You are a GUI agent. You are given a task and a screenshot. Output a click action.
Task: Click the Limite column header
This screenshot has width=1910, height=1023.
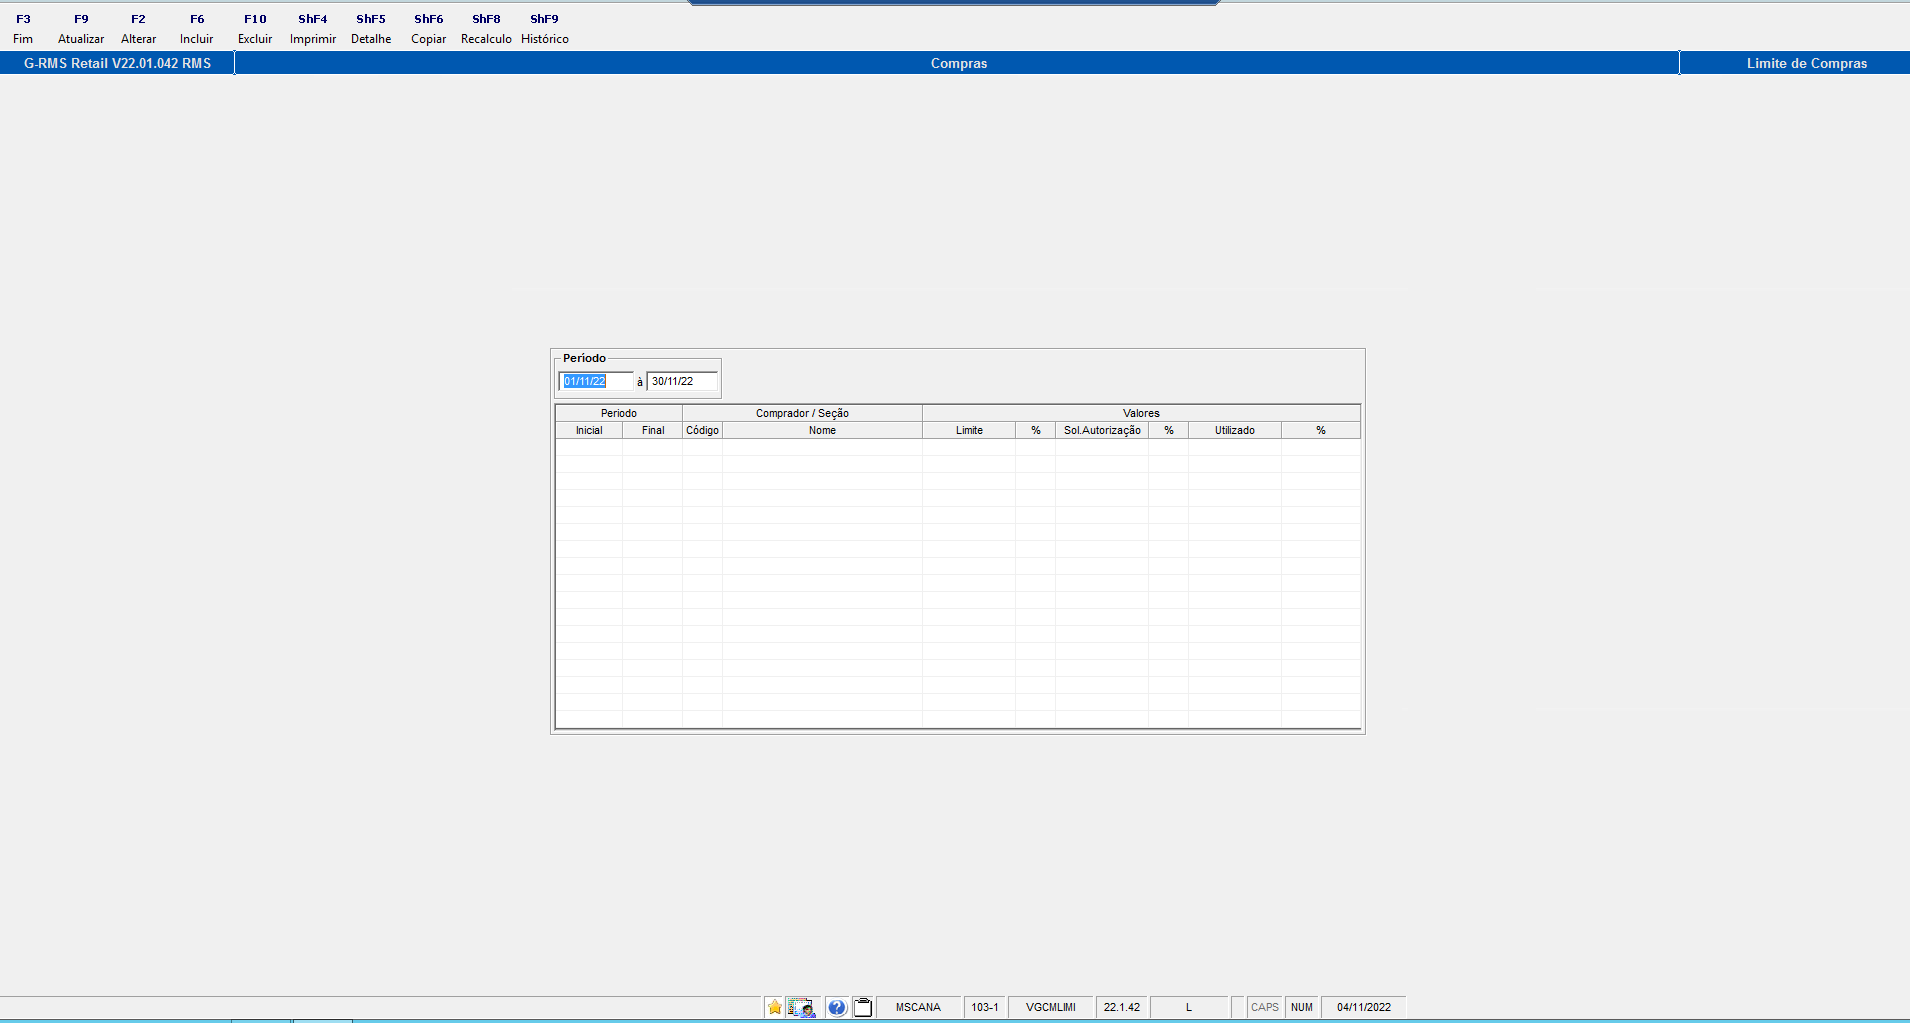(x=969, y=430)
